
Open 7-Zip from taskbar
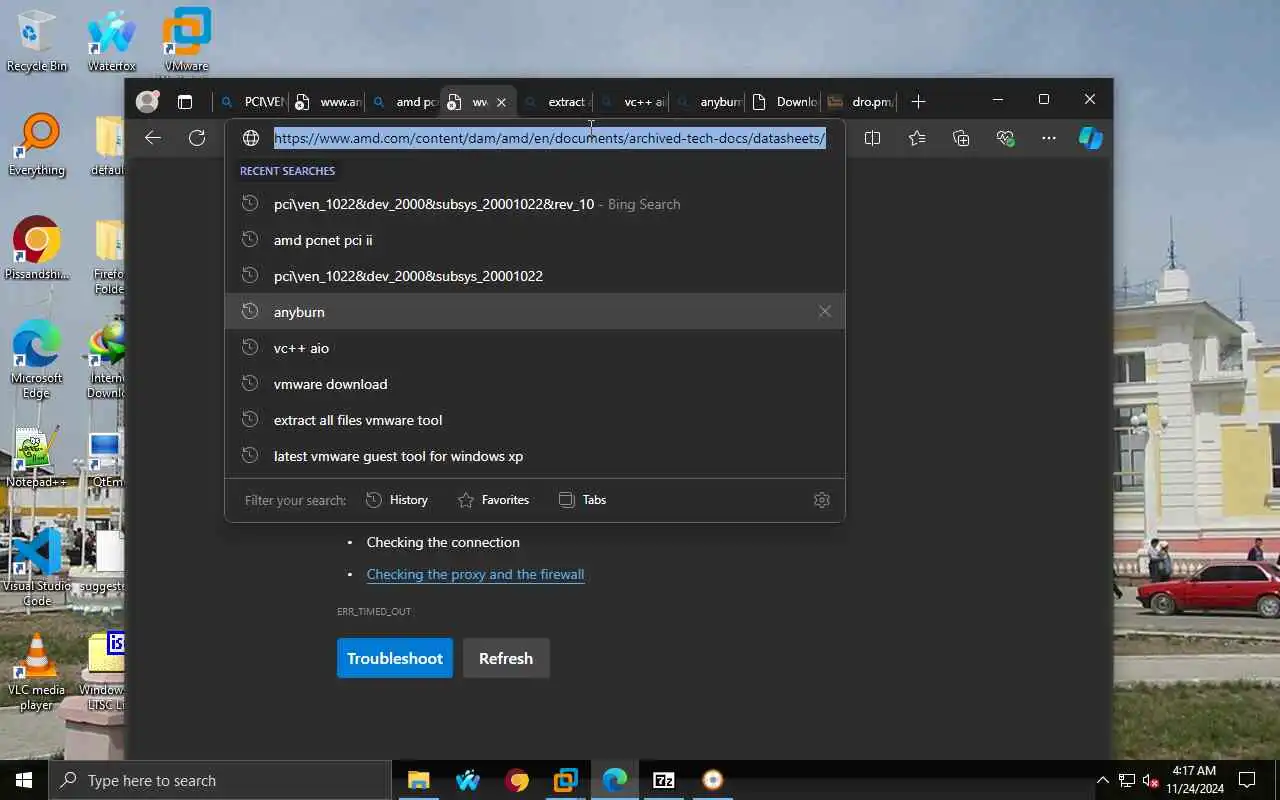663,780
